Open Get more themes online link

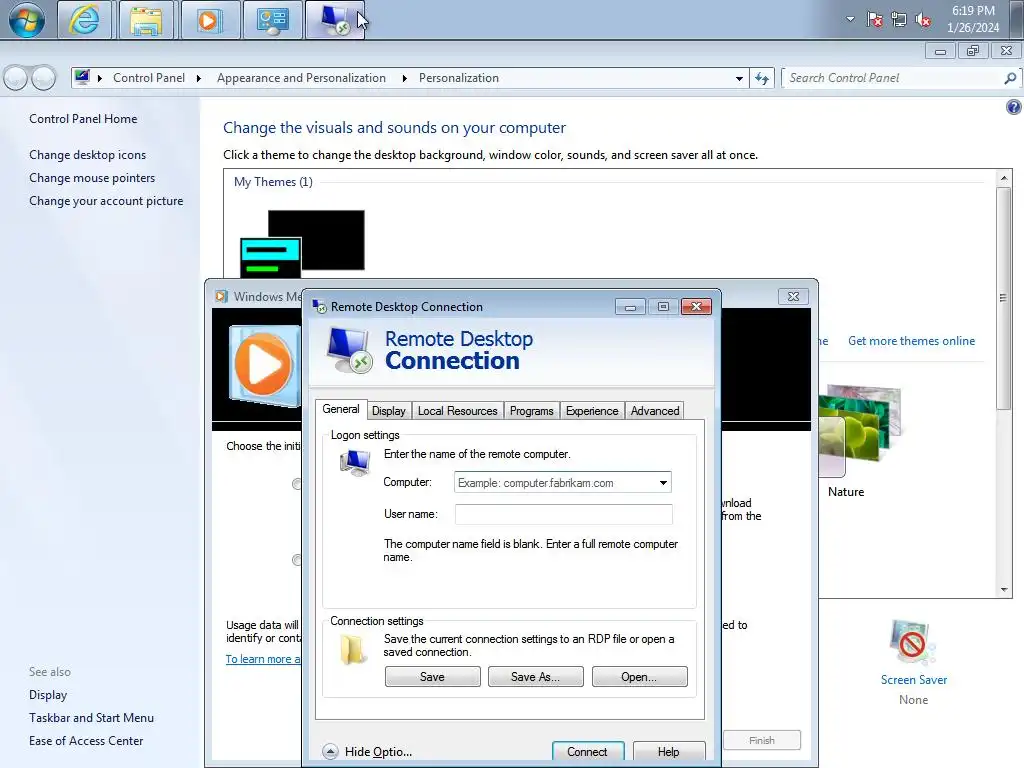click(911, 341)
